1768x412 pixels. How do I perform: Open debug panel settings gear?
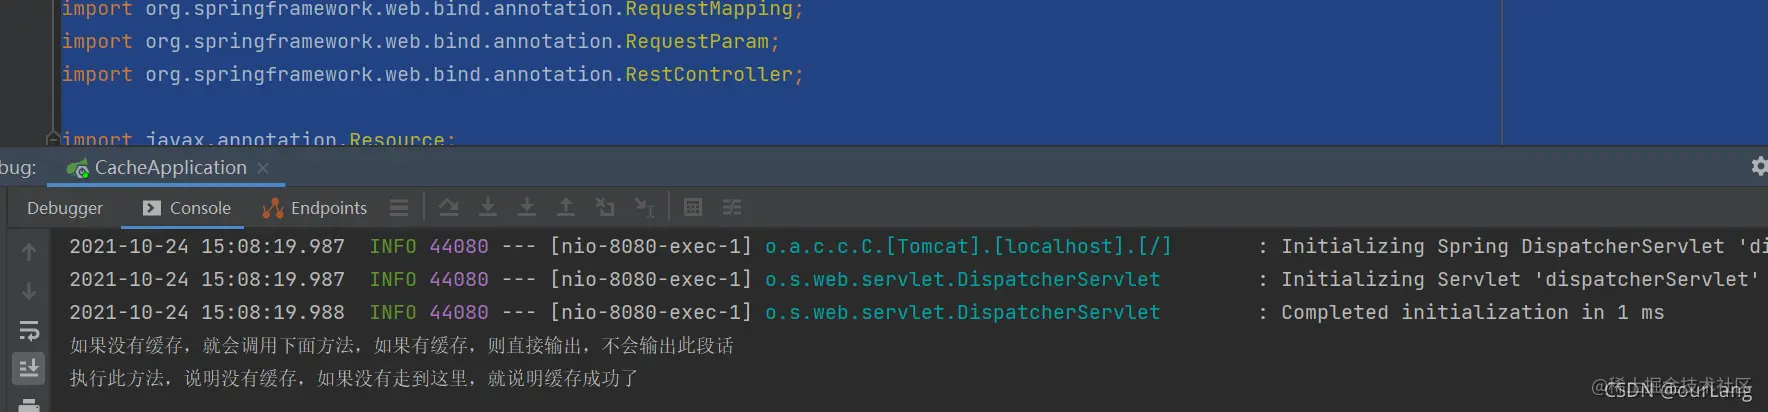1759,166
